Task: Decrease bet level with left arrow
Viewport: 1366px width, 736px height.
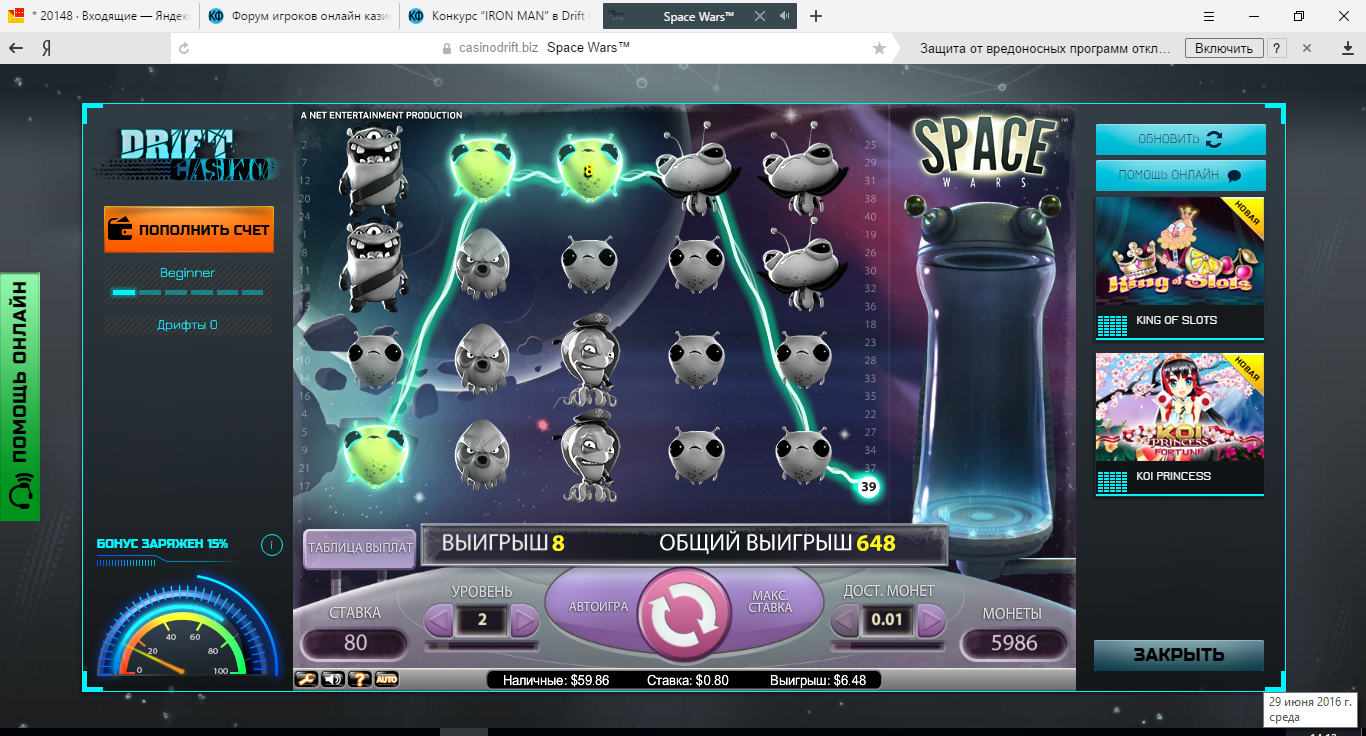Action: 439,621
